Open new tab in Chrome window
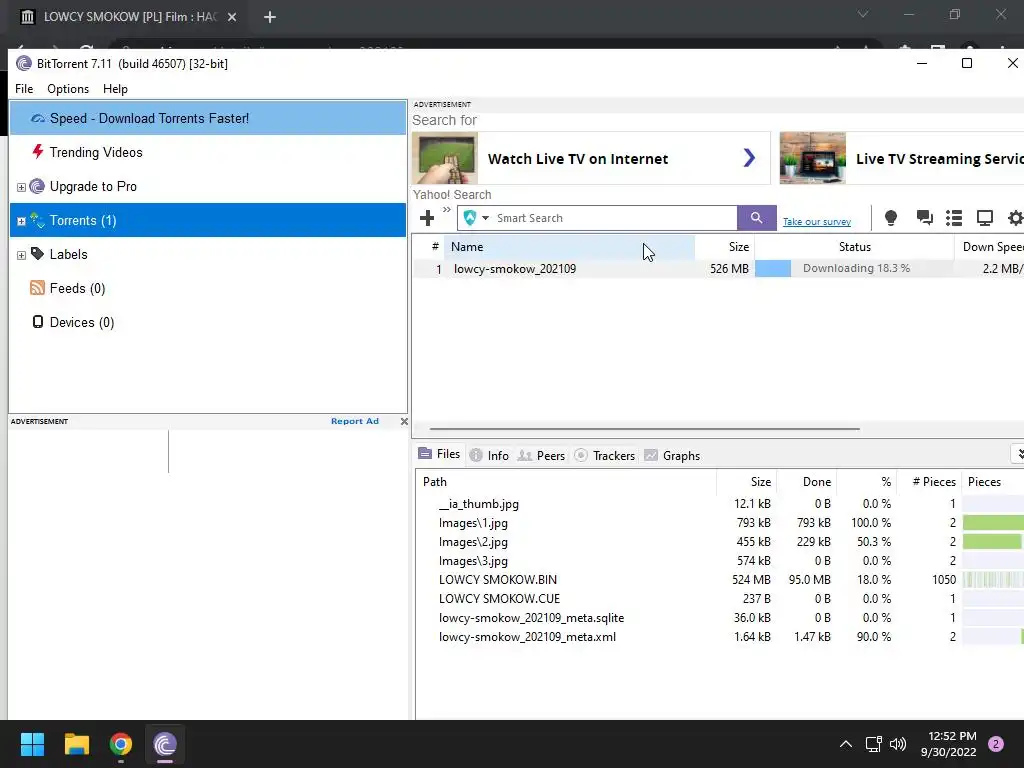The height and width of the screenshot is (768, 1024). pos(270,17)
